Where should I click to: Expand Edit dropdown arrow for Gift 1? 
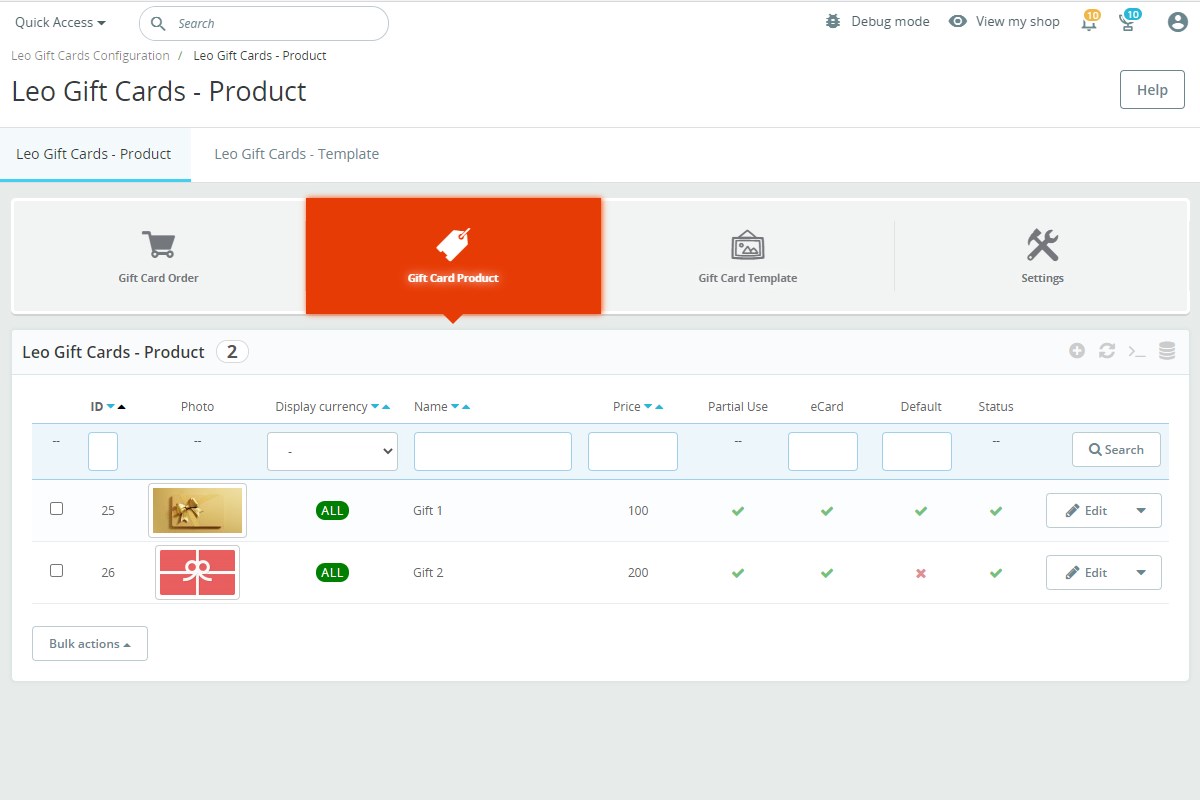click(x=1141, y=510)
